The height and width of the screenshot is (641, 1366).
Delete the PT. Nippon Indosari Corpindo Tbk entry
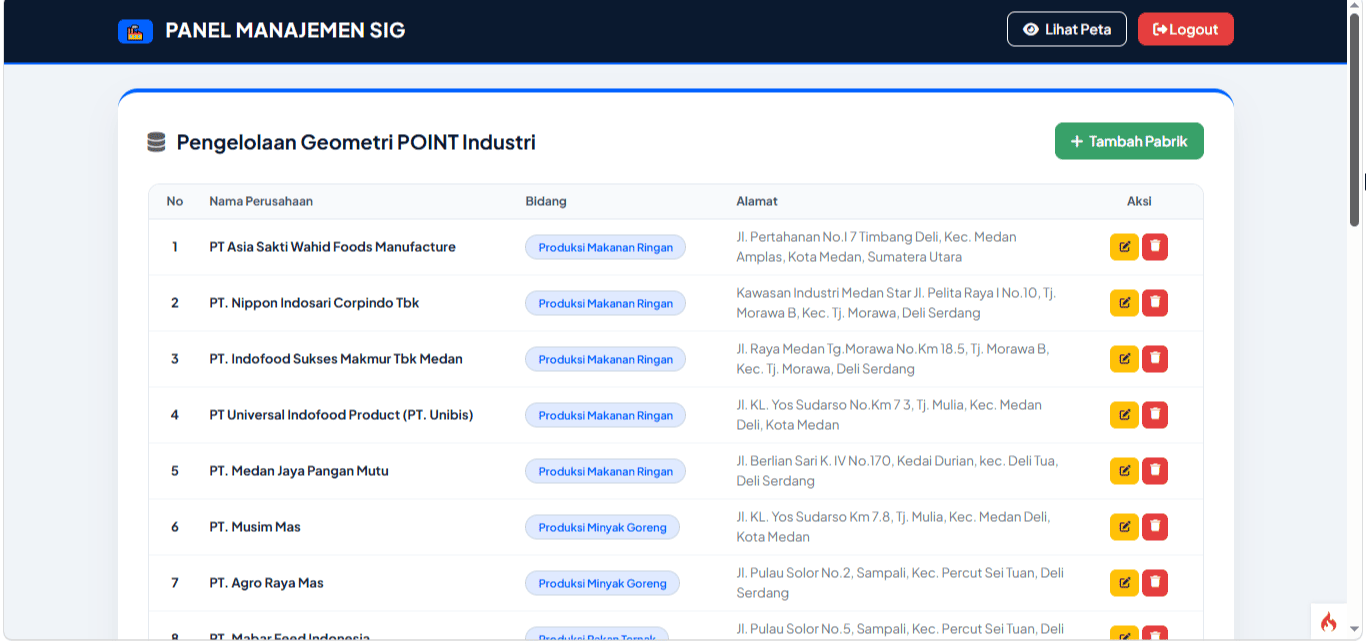pos(1155,303)
